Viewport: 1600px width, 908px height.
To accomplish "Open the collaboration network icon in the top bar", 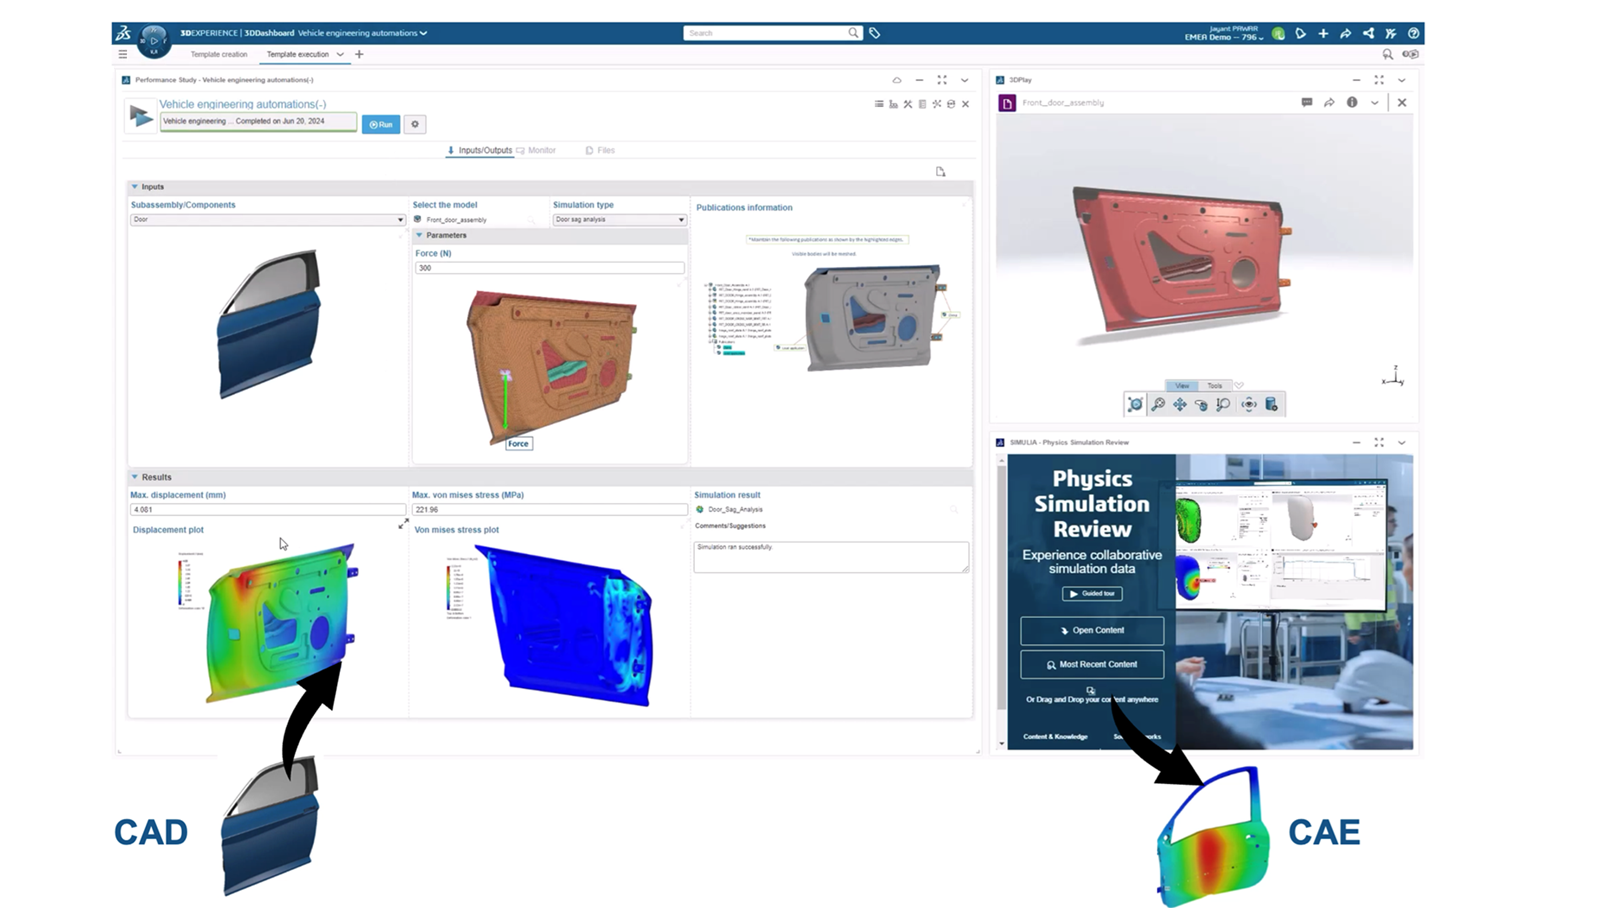I will click(x=1368, y=34).
